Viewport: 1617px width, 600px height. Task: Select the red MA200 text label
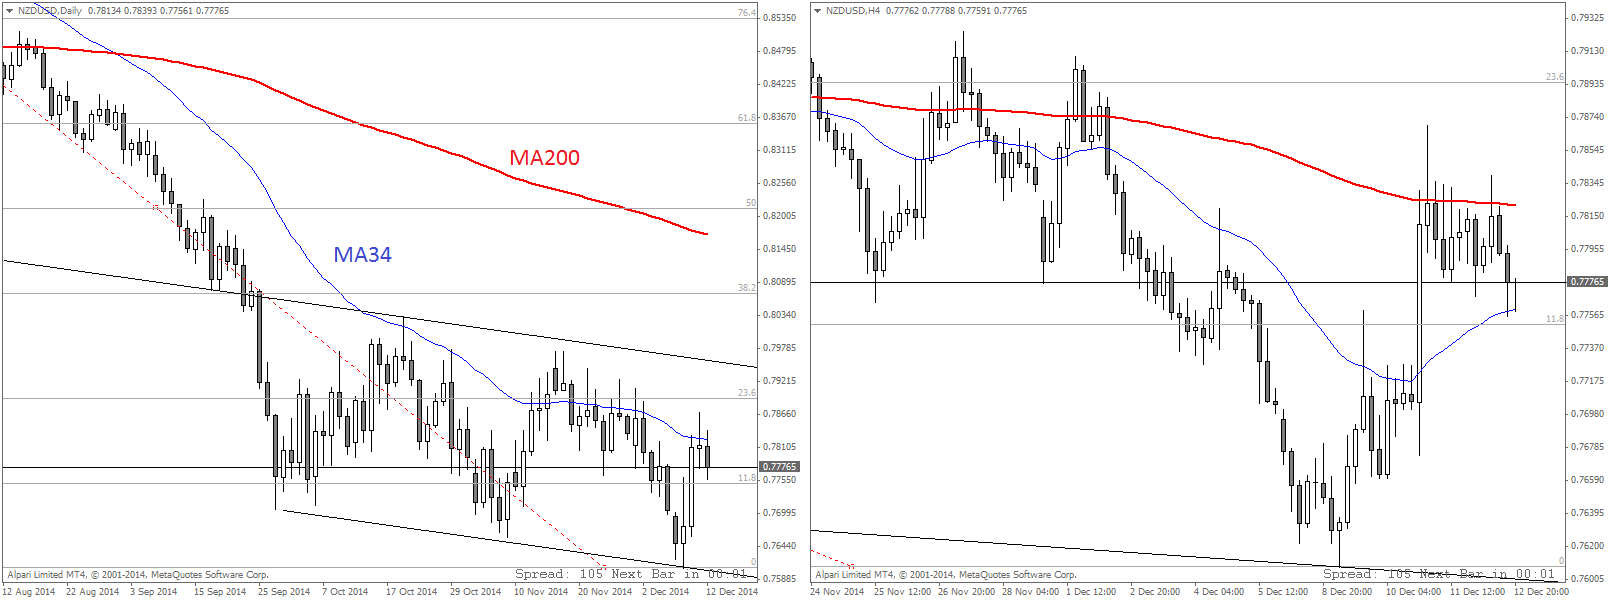[x=544, y=158]
